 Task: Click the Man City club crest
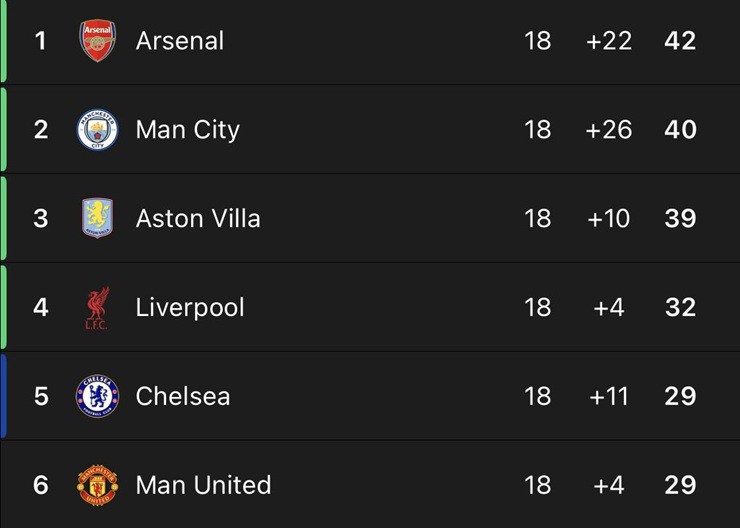click(x=98, y=130)
